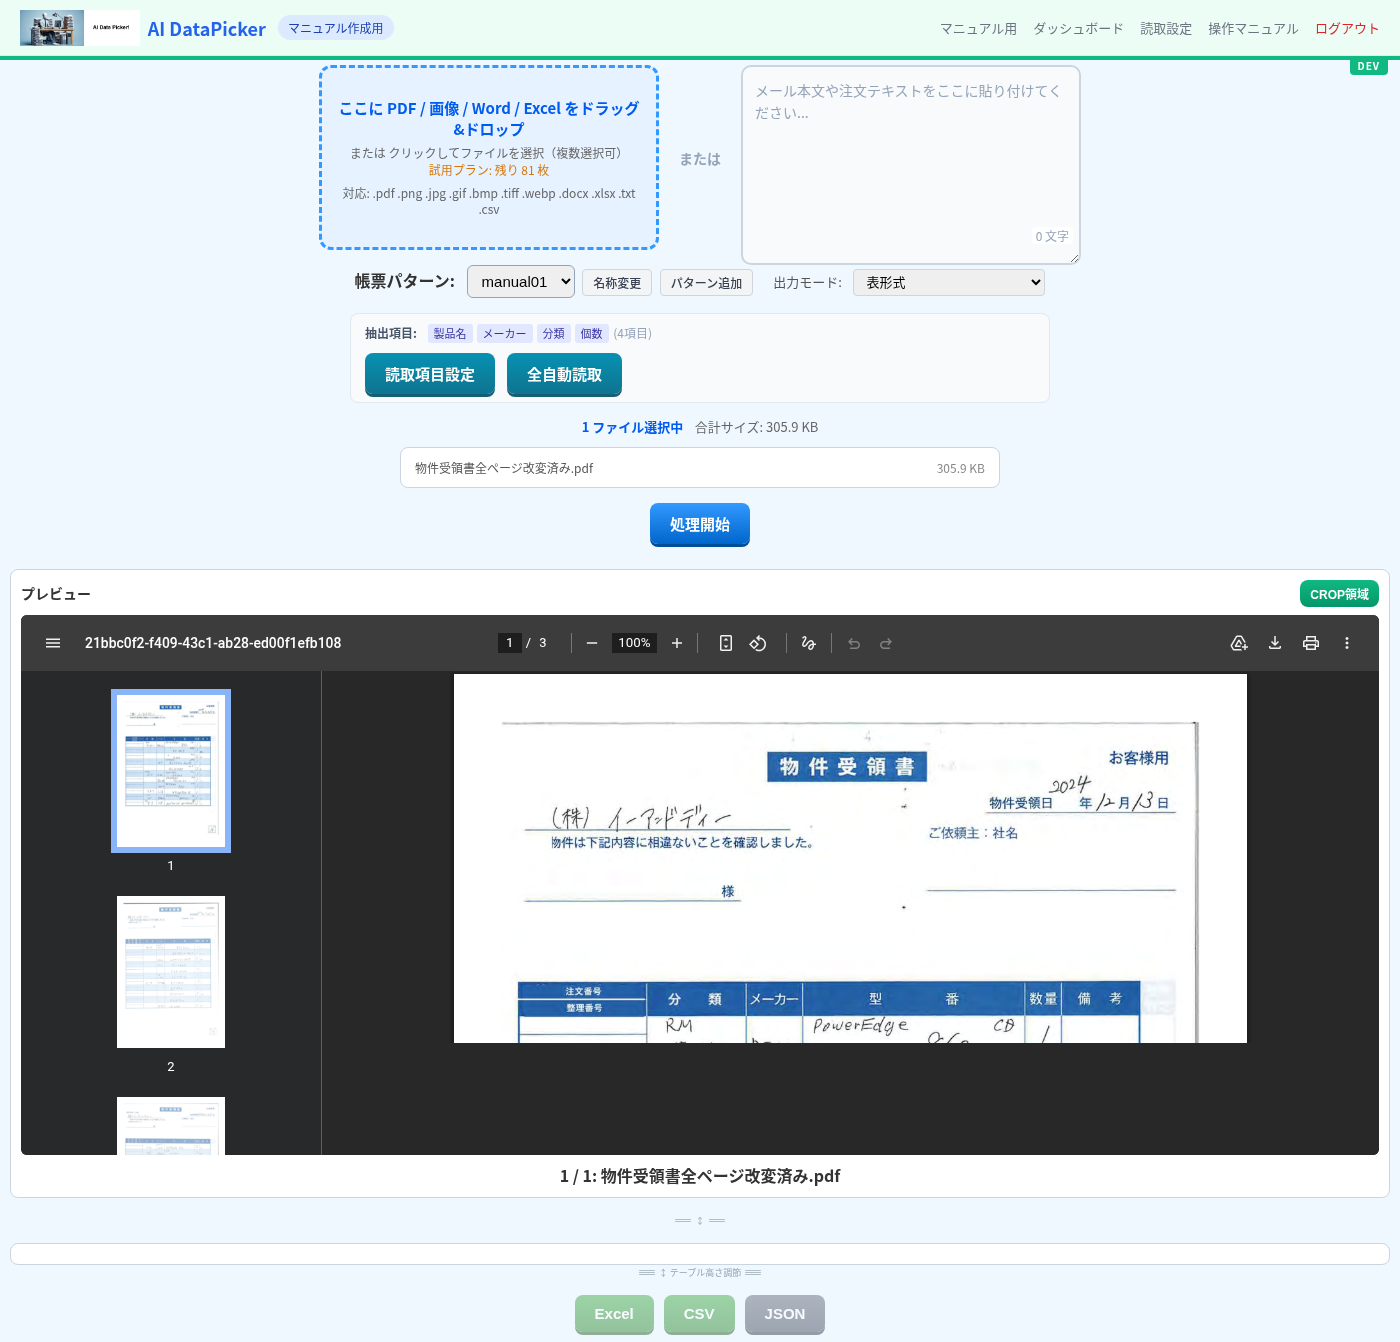Open the PDF viewer more actions menu

click(x=1347, y=643)
